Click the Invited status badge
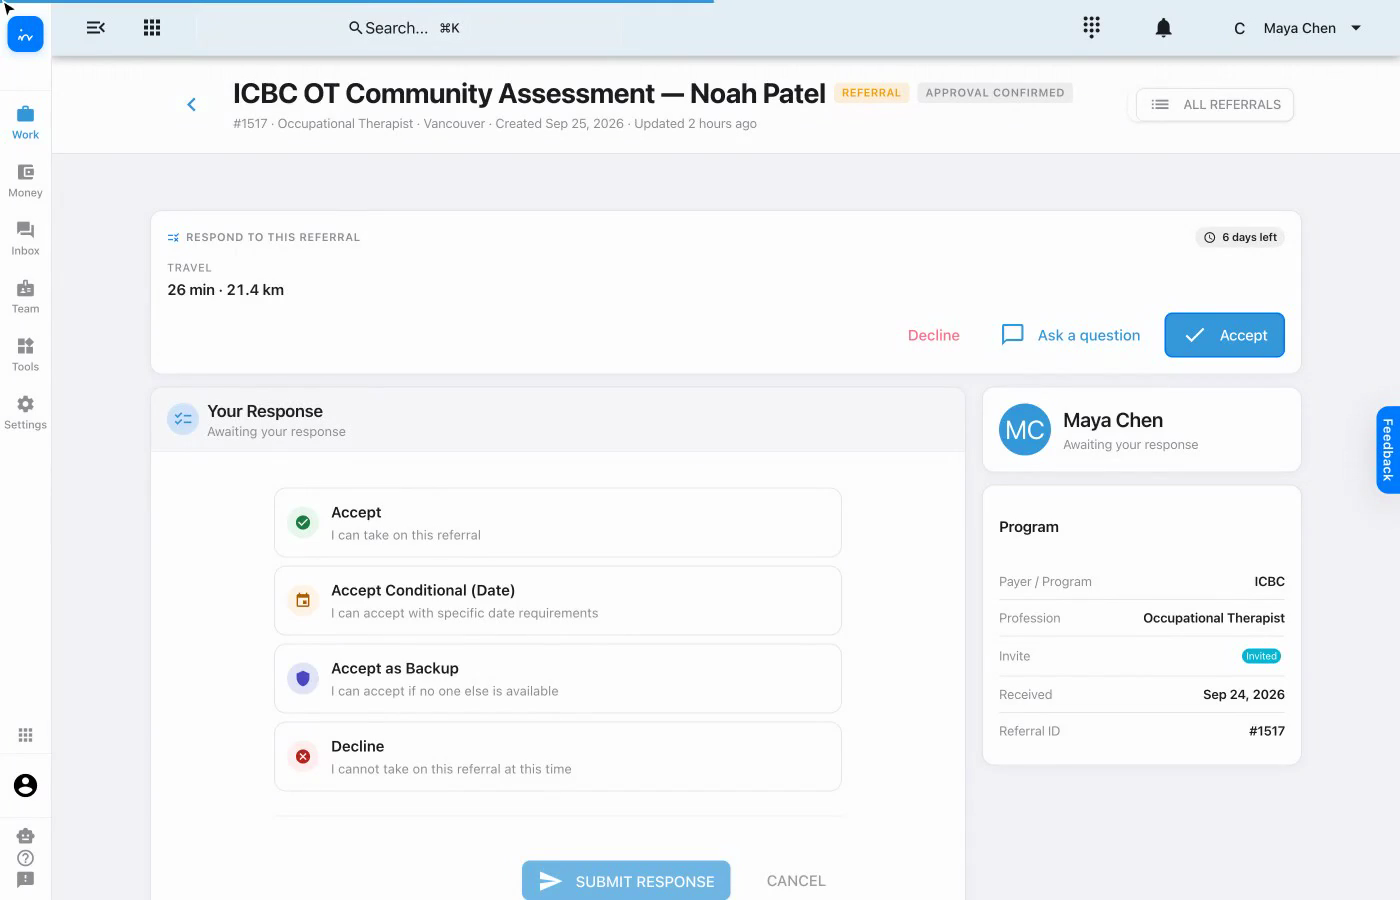 (1261, 656)
